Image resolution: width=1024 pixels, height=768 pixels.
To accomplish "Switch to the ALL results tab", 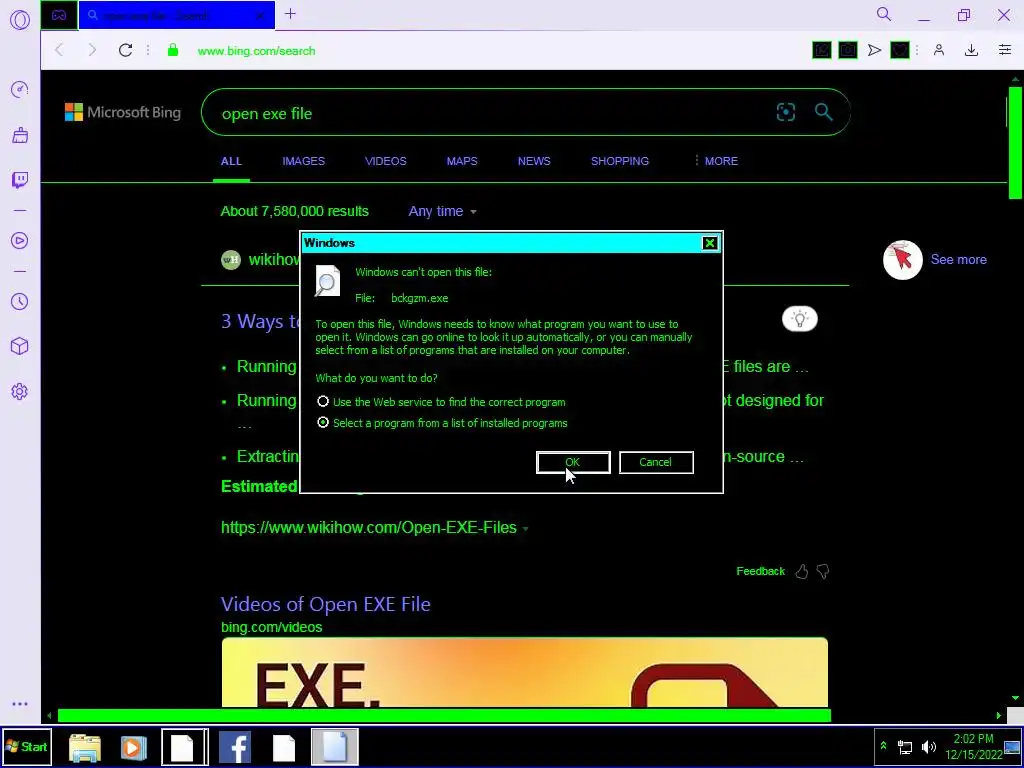I will pyautogui.click(x=231, y=161).
